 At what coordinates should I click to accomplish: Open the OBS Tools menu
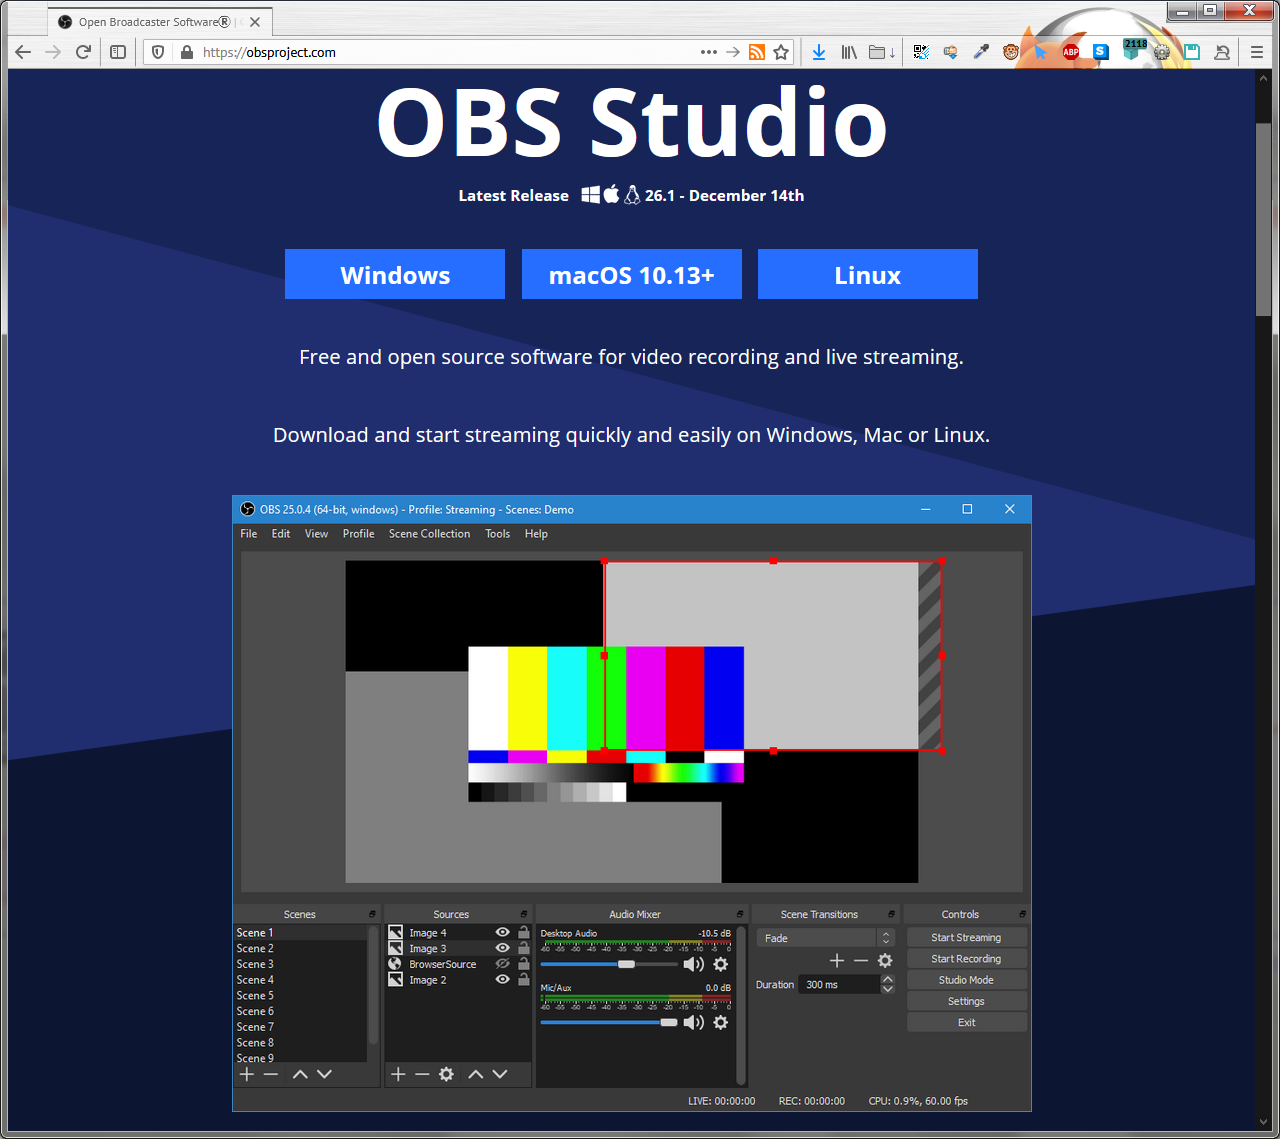(x=498, y=534)
